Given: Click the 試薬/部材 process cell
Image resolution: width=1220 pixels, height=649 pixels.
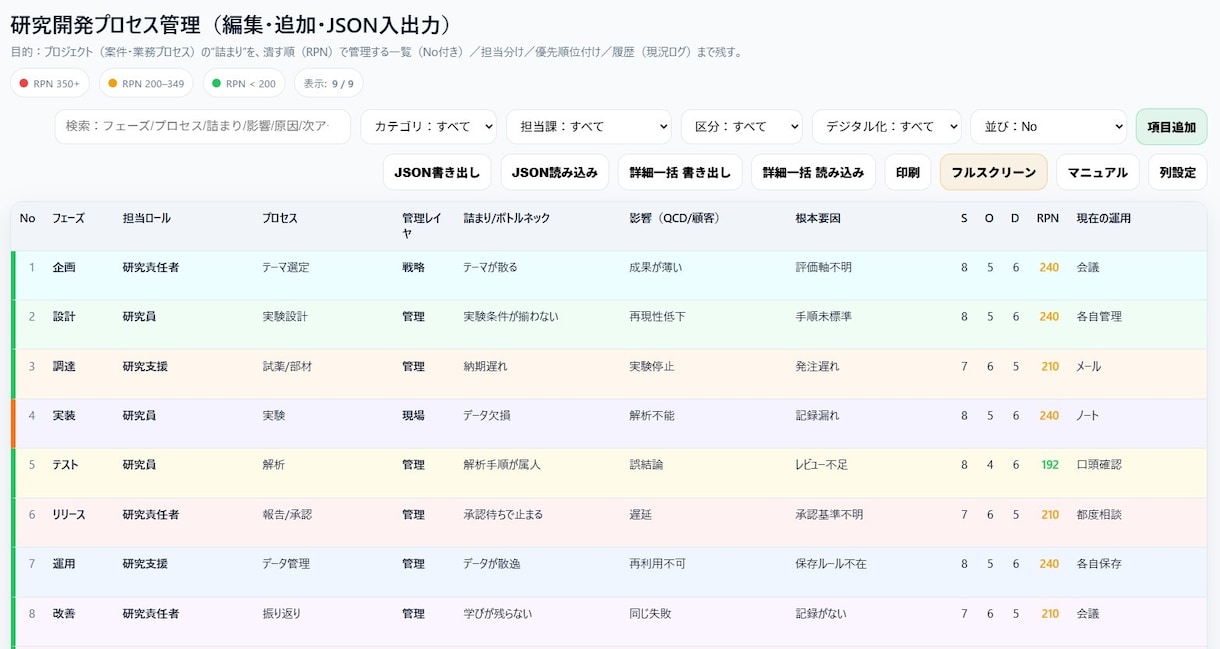Looking at the screenshot, I should pos(287,366).
